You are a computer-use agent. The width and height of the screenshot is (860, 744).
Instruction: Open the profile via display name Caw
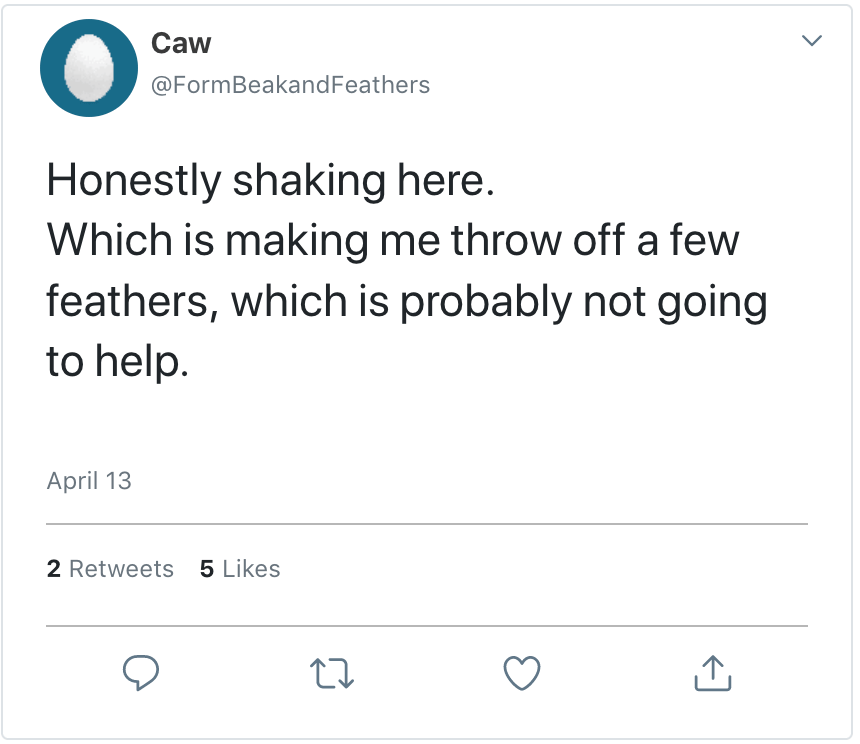coord(181,43)
